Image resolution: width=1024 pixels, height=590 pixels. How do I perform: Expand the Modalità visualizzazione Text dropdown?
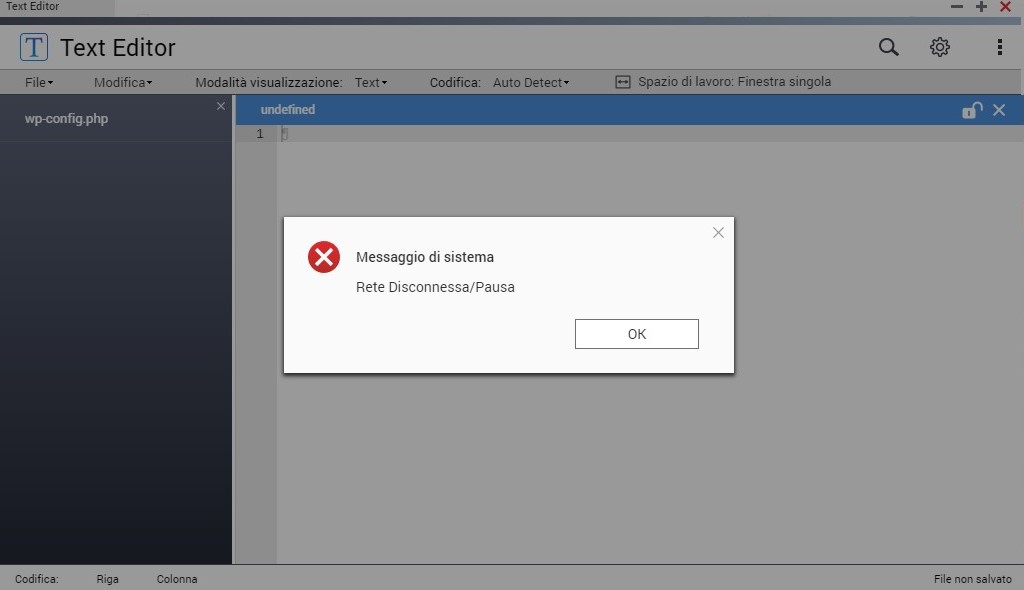[x=370, y=82]
